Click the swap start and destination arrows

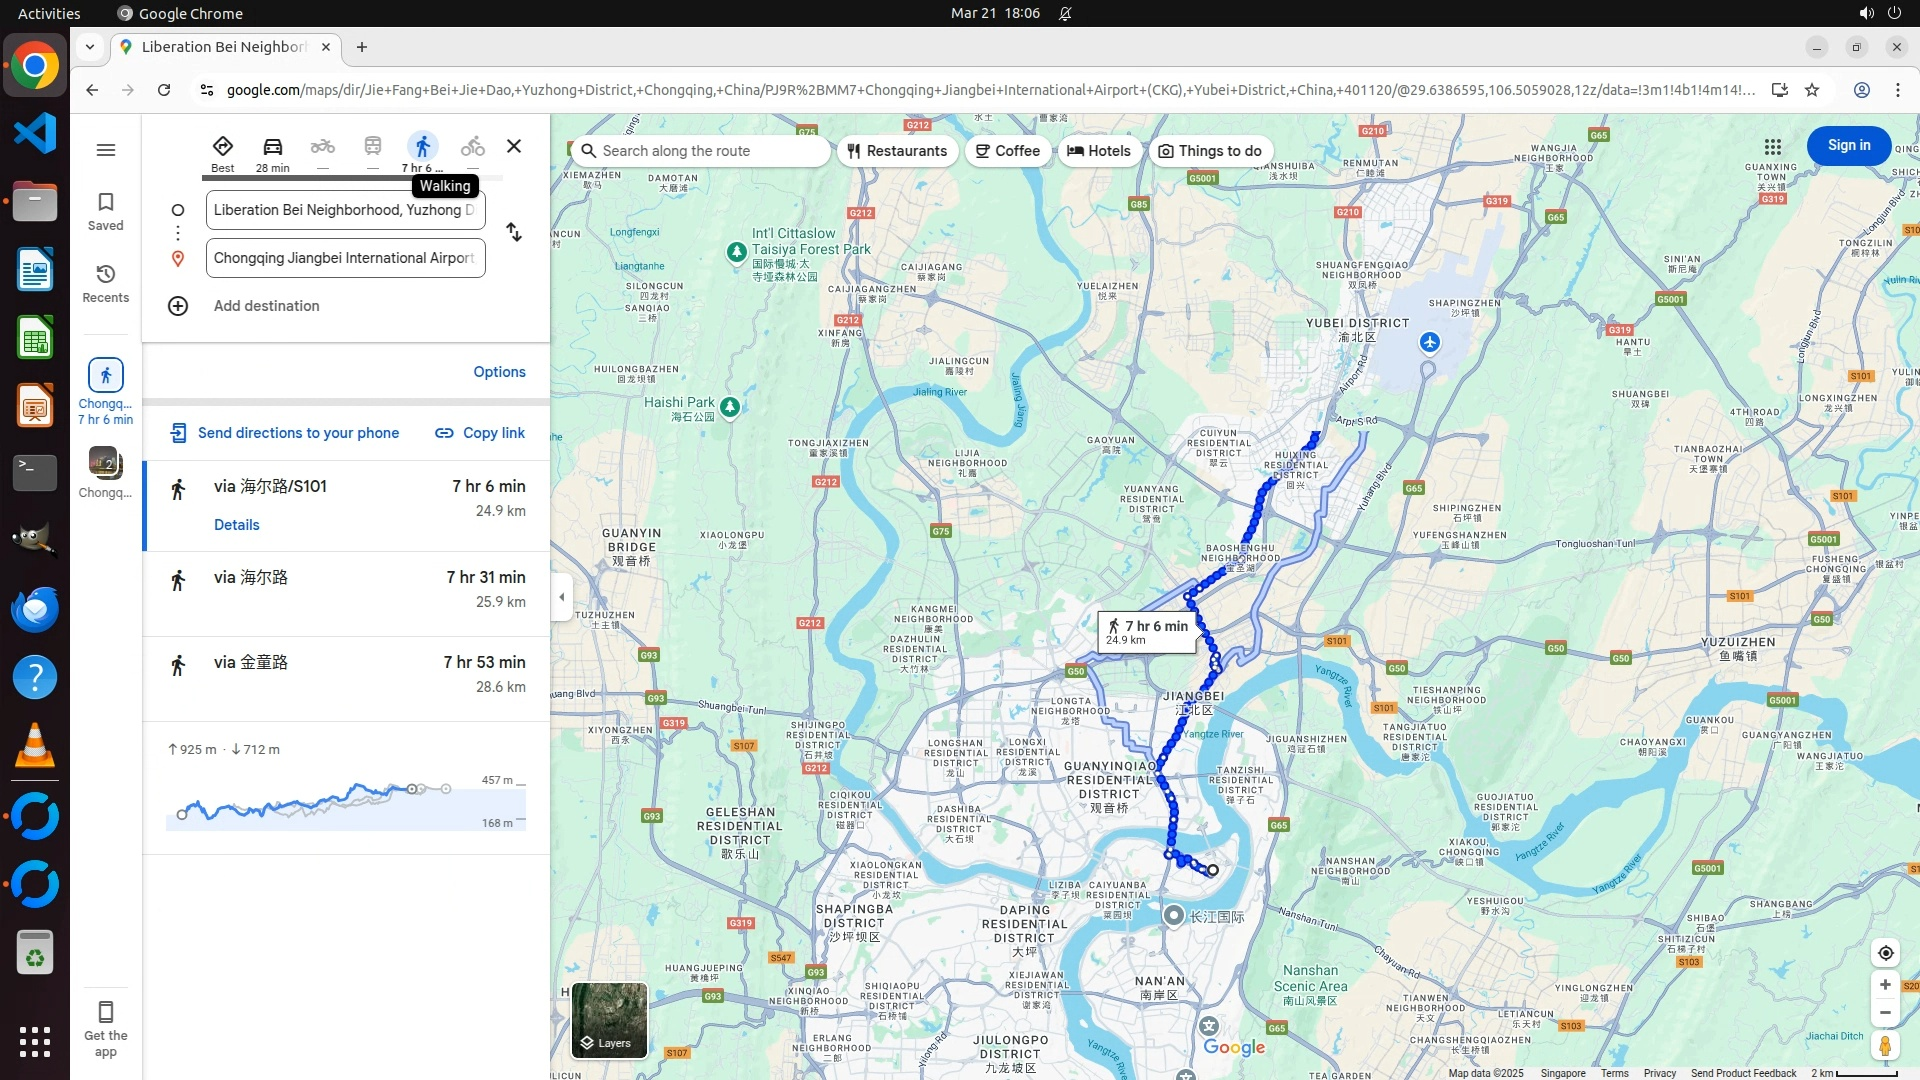[514, 232]
